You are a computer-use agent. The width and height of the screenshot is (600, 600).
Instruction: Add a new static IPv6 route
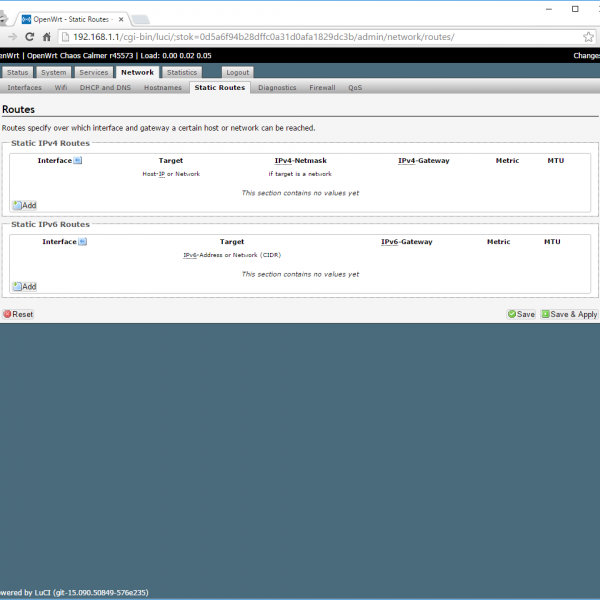24,286
